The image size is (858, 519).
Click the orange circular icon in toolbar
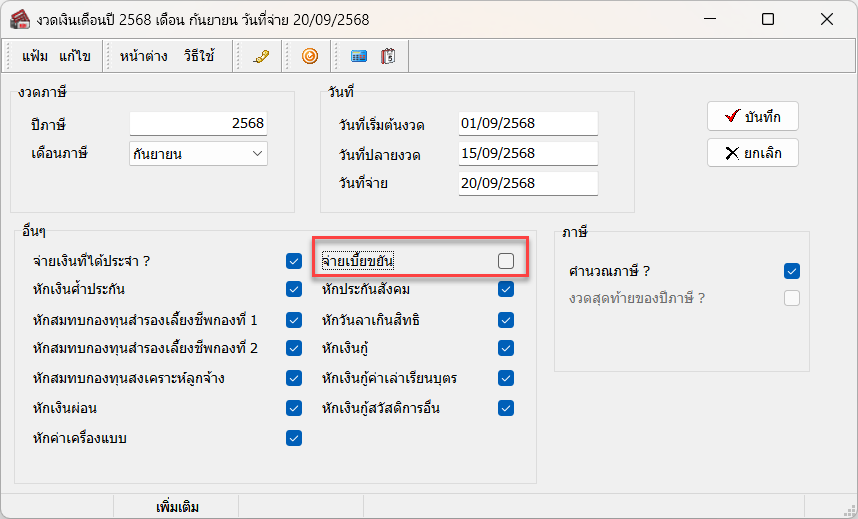[310, 57]
